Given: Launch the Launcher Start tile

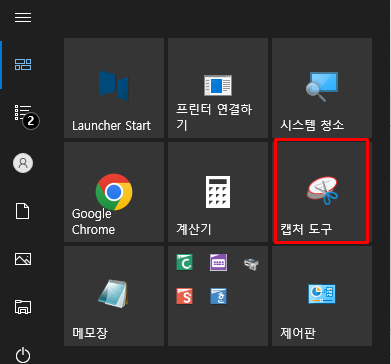Looking at the screenshot, I should click(x=114, y=88).
